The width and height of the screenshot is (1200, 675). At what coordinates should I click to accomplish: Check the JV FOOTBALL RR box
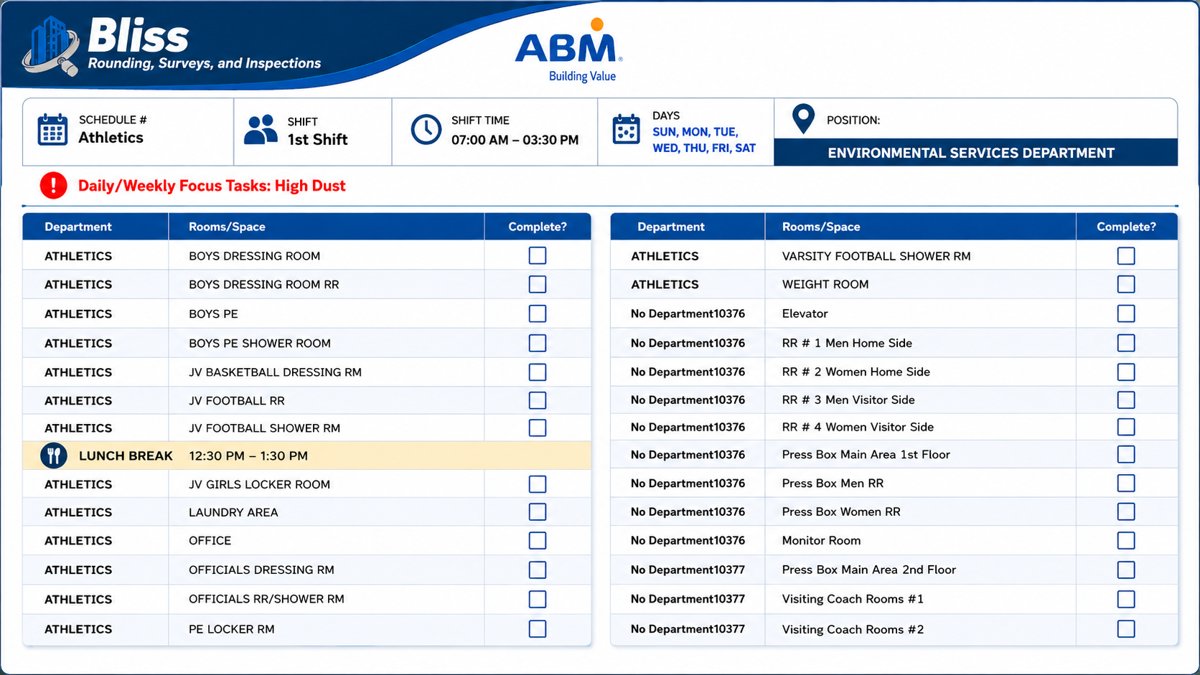point(537,400)
